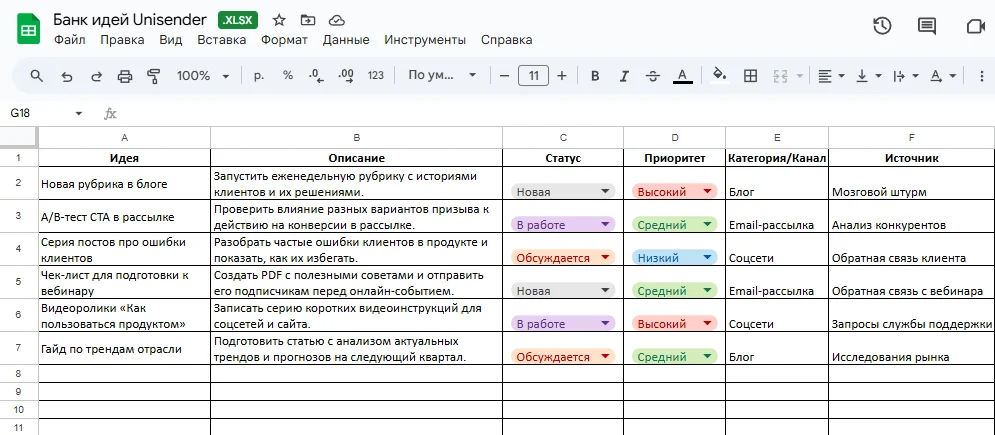The image size is (995, 435).
Task: Increase font size with plus button
Action: [x=562, y=76]
